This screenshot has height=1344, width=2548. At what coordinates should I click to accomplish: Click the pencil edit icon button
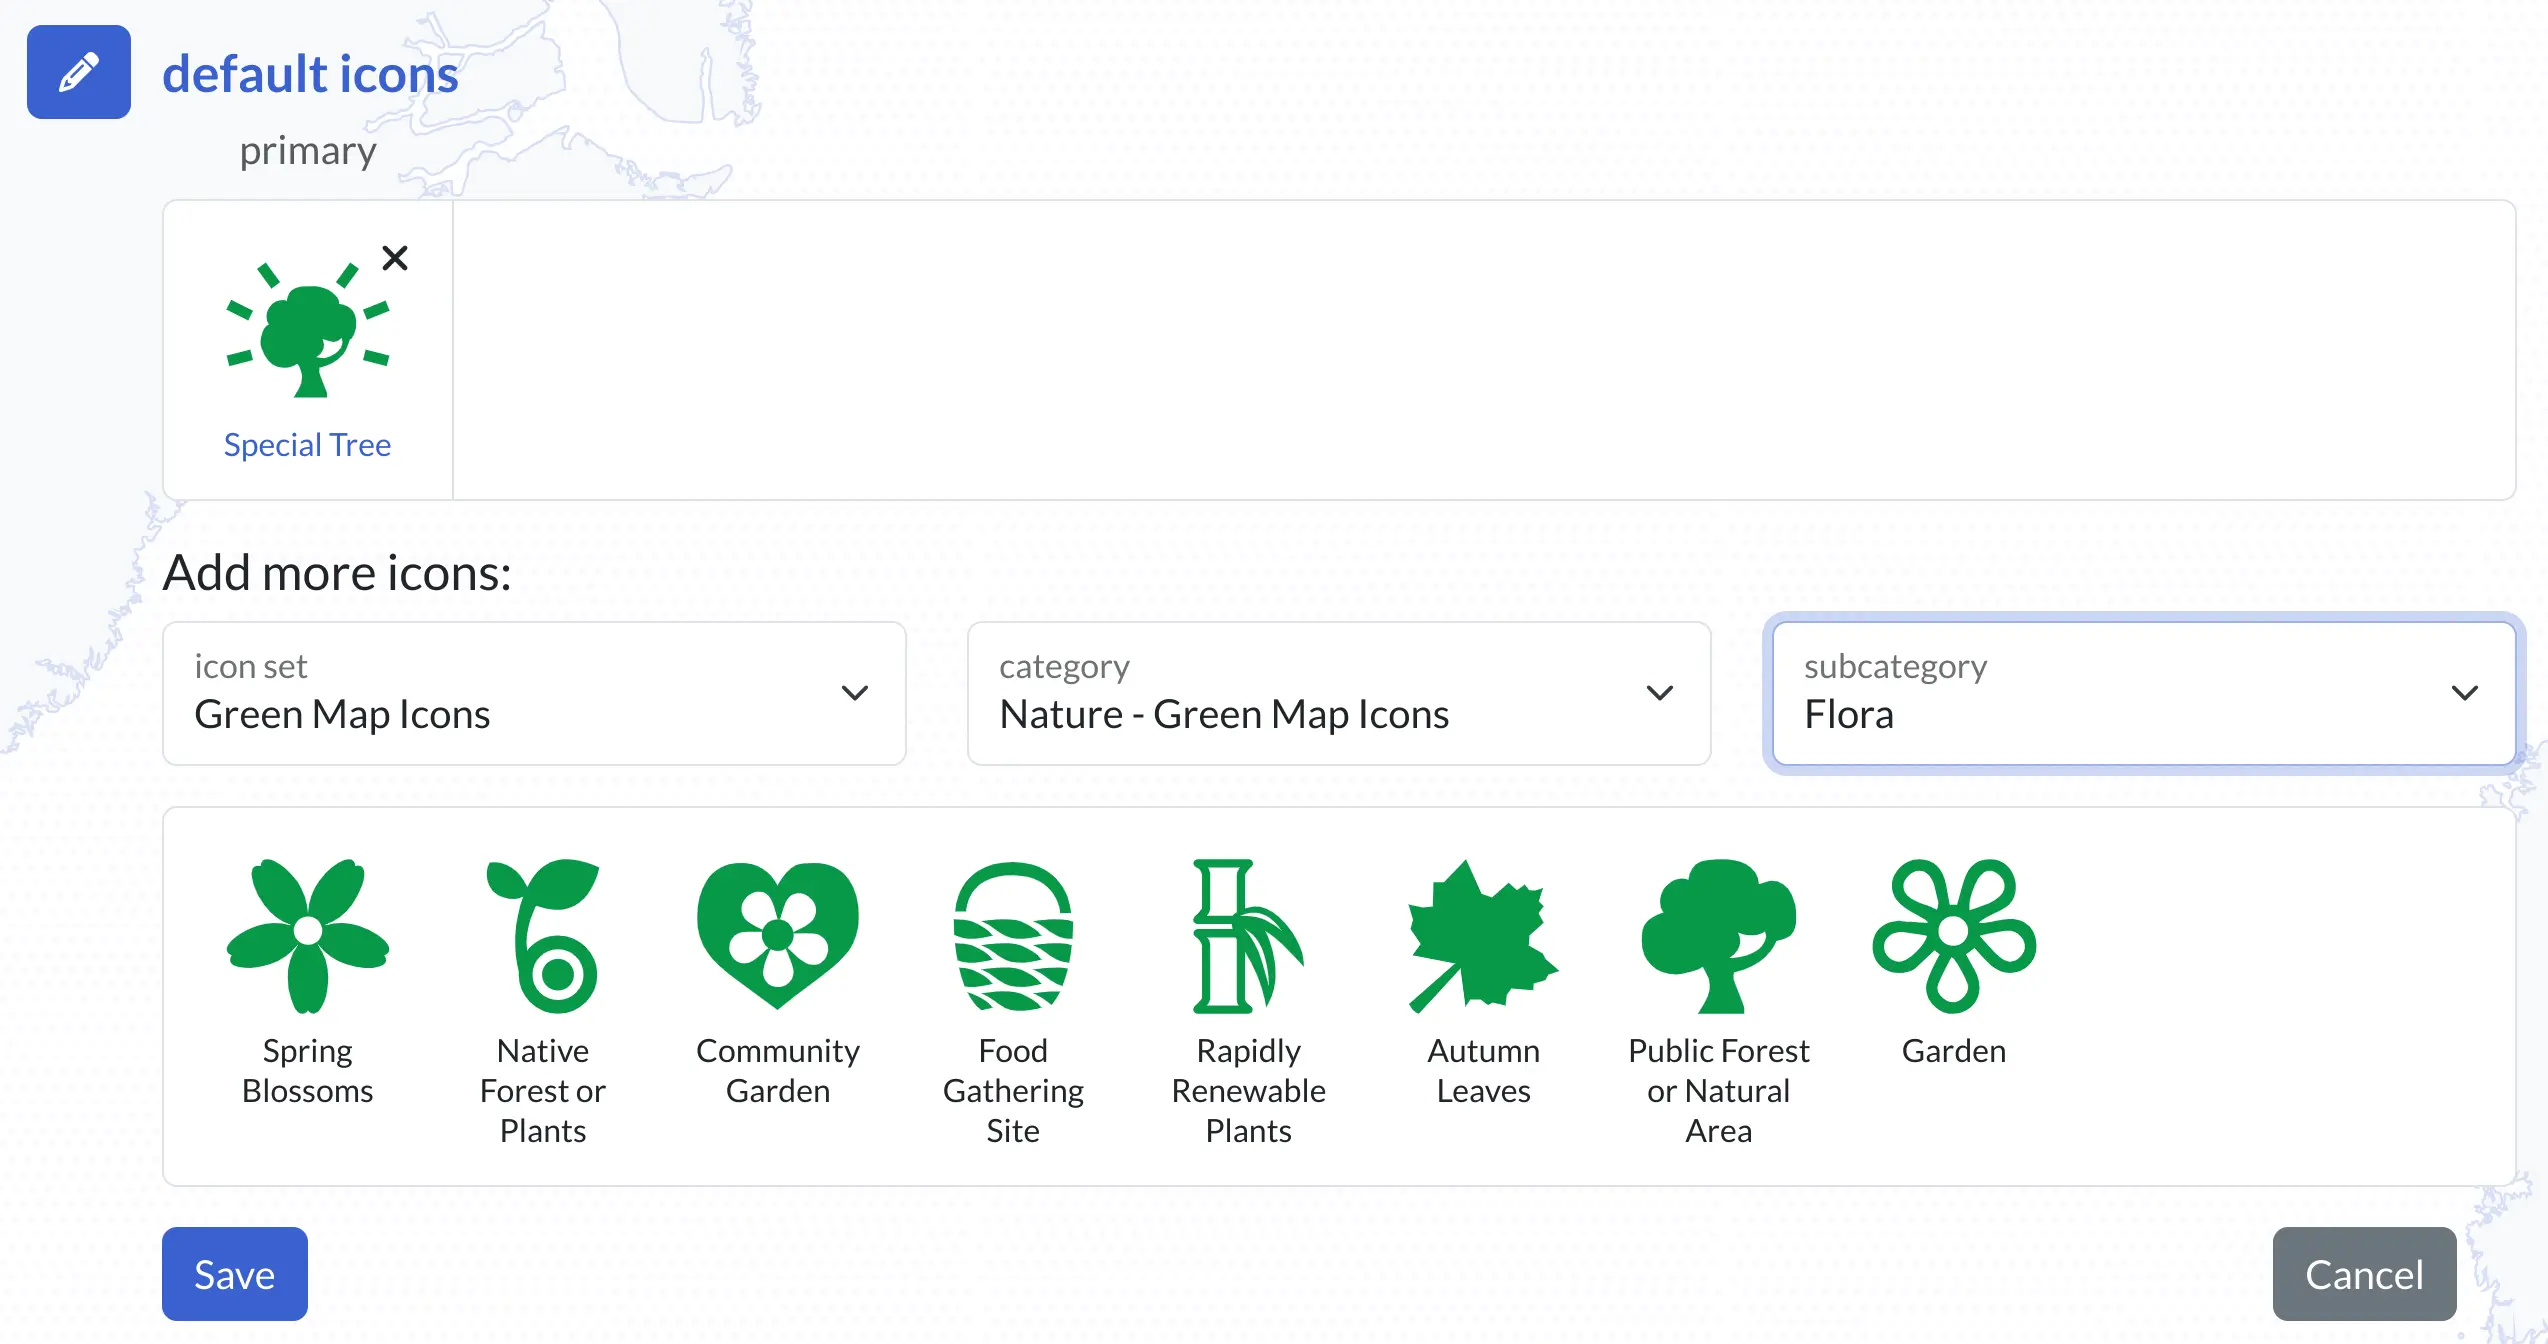(79, 72)
